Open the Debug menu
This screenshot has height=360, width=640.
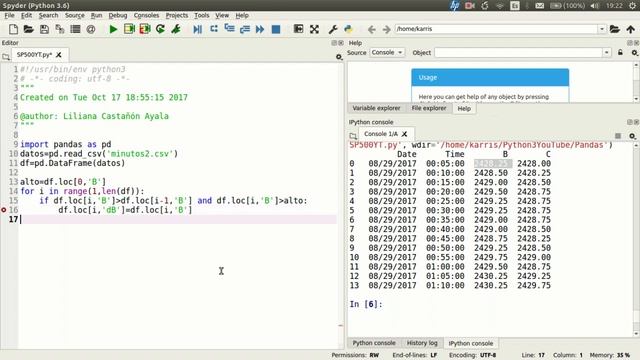[118, 15]
